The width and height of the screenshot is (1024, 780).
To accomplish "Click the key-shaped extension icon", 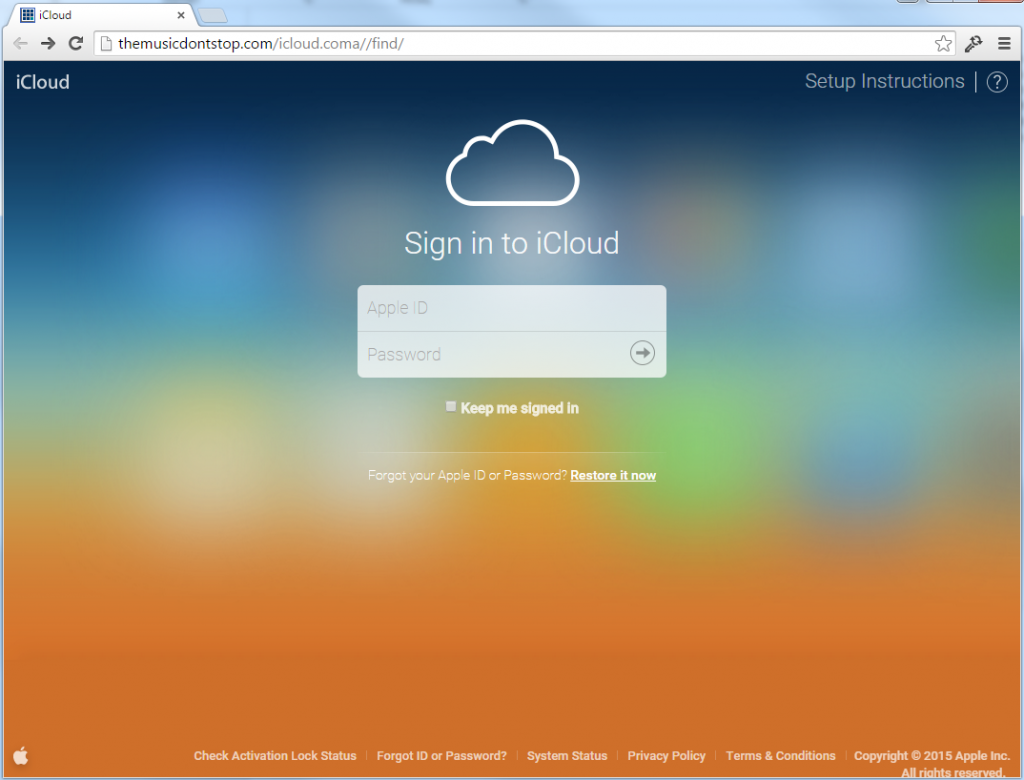I will pyautogui.click(x=973, y=44).
